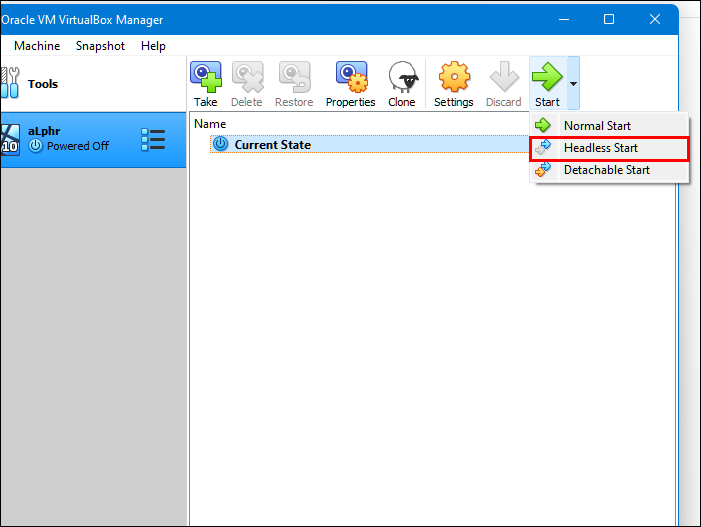Click the Take snapshot icon
This screenshot has width=701, height=527.
(206, 77)
